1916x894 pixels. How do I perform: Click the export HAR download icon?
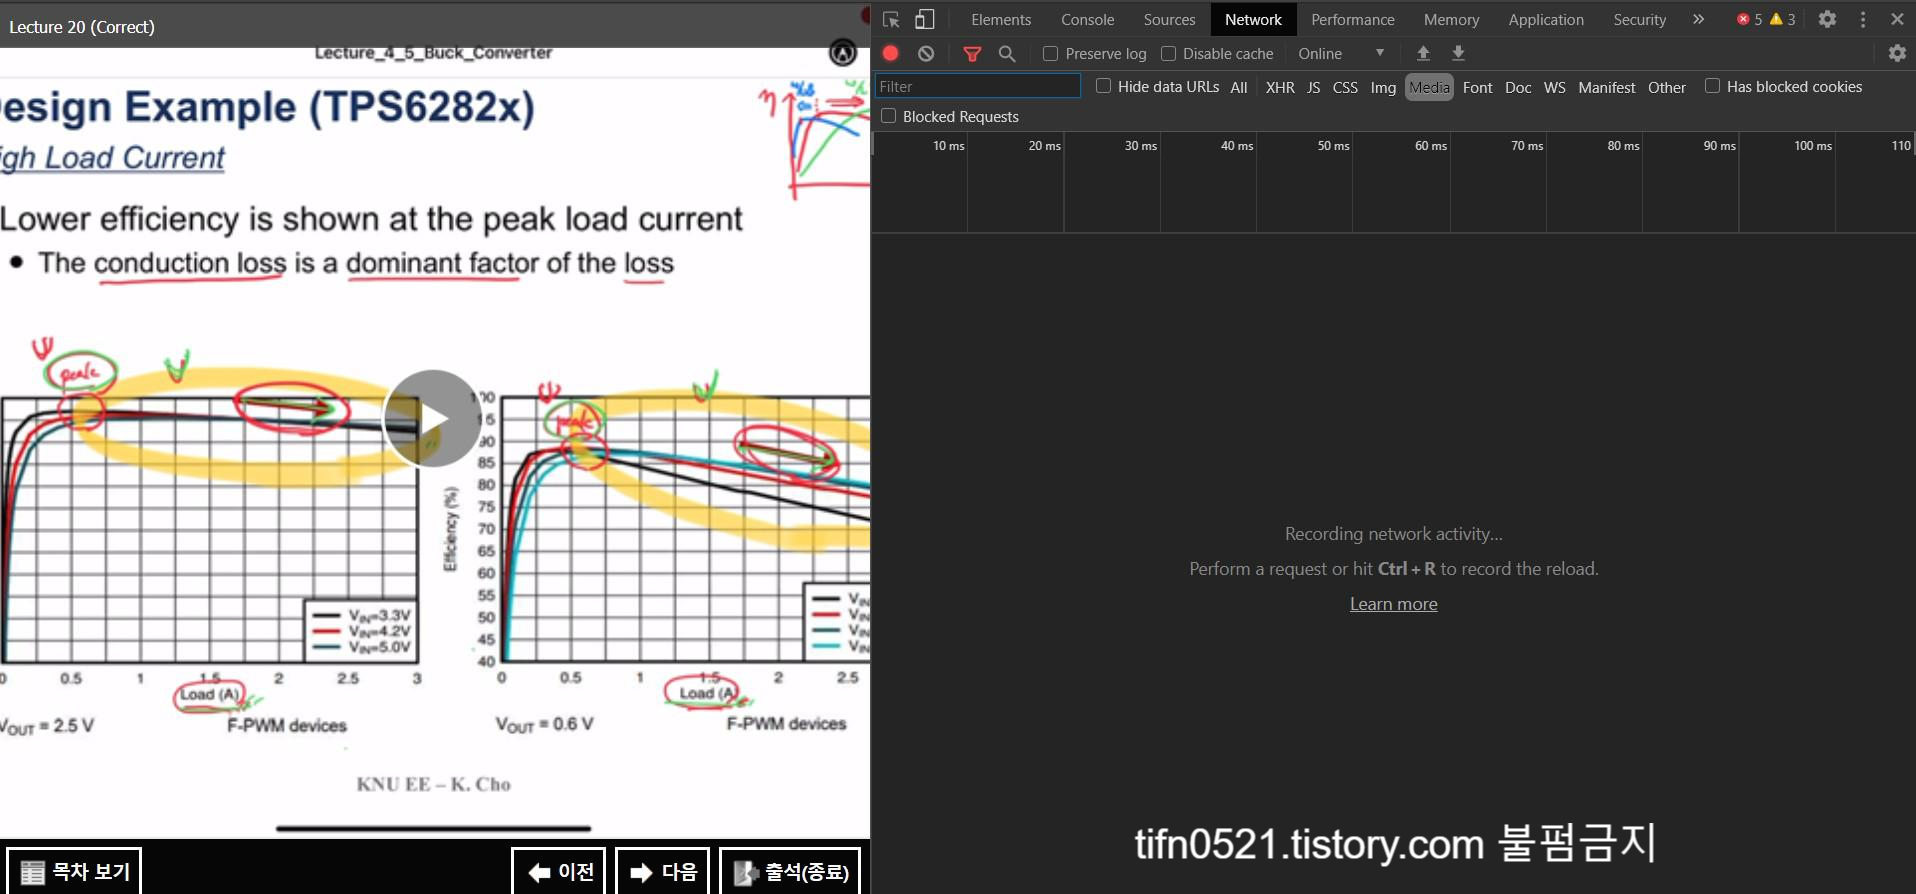[x=1458, y=53]
